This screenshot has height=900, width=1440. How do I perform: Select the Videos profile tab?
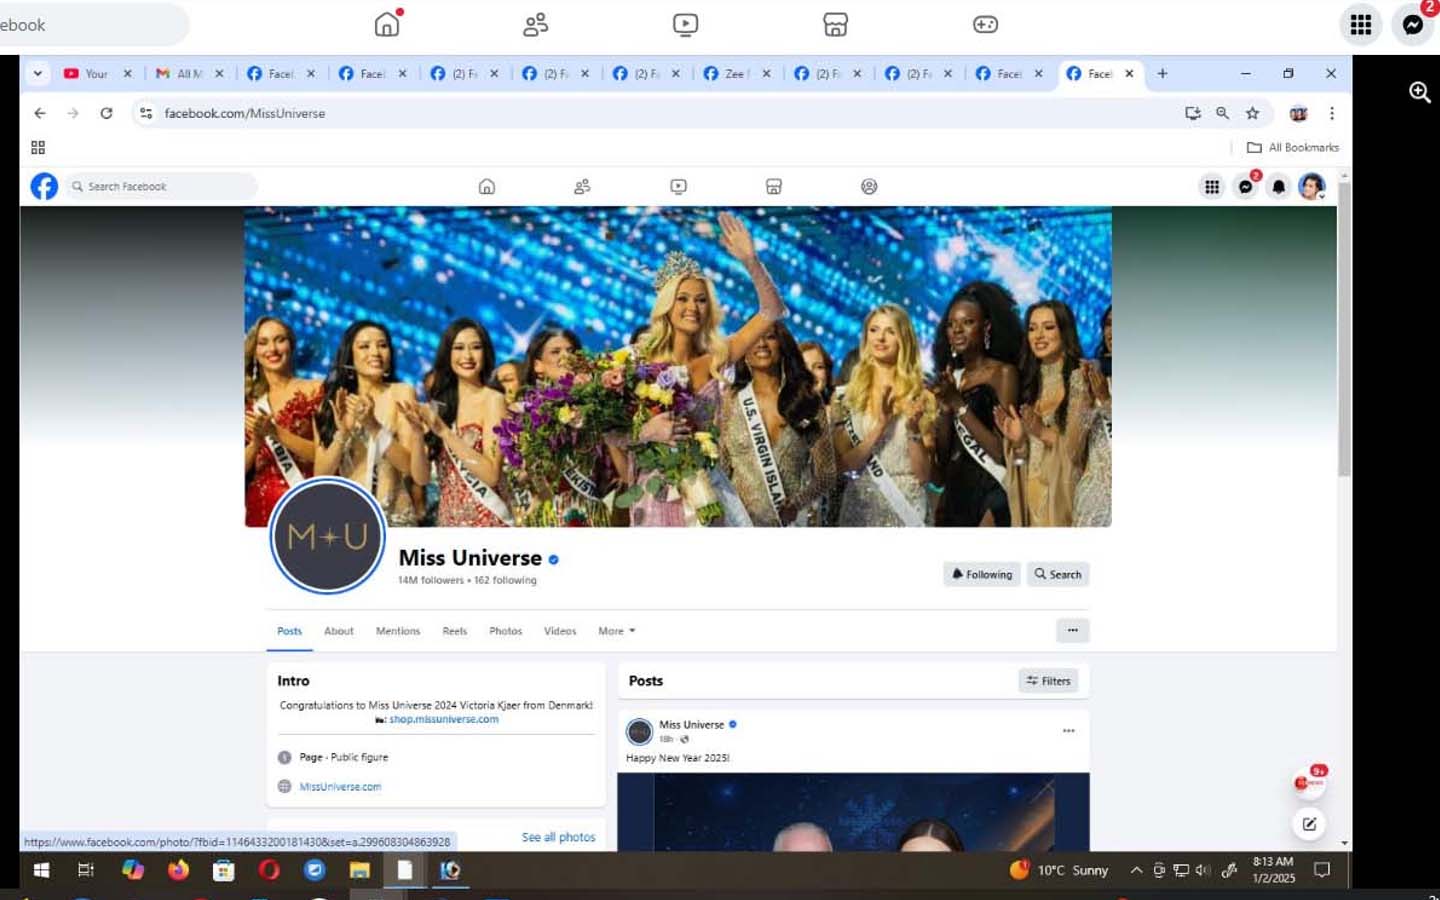pos(560,631)
